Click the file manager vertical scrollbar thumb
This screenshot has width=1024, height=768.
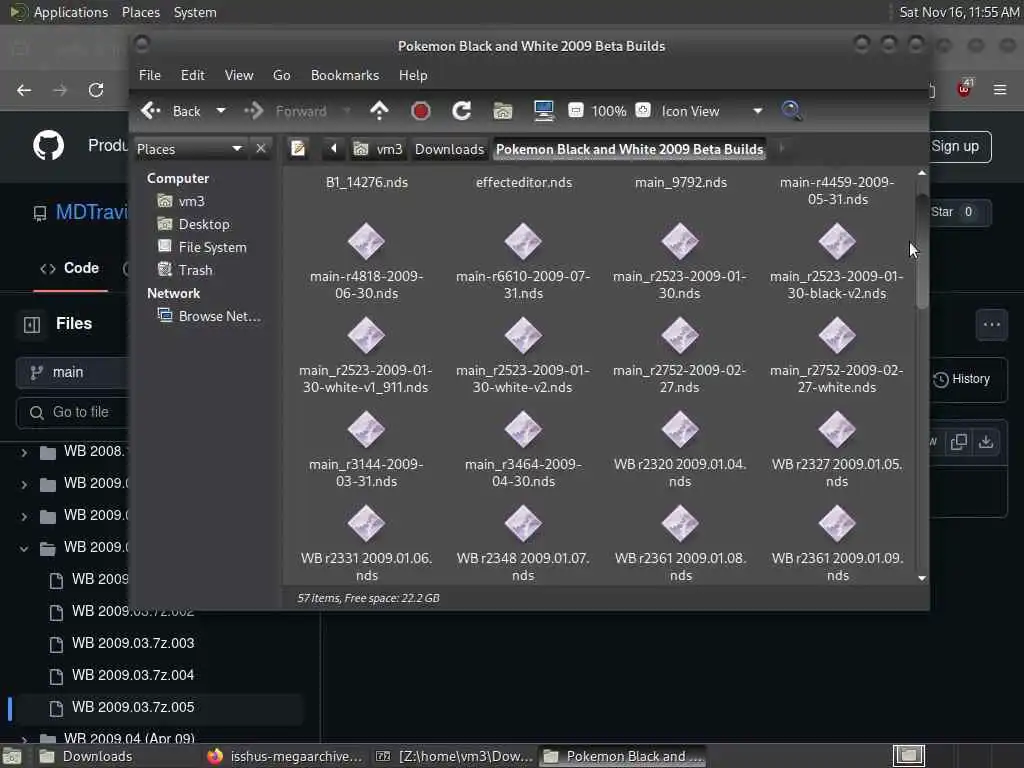921,251
